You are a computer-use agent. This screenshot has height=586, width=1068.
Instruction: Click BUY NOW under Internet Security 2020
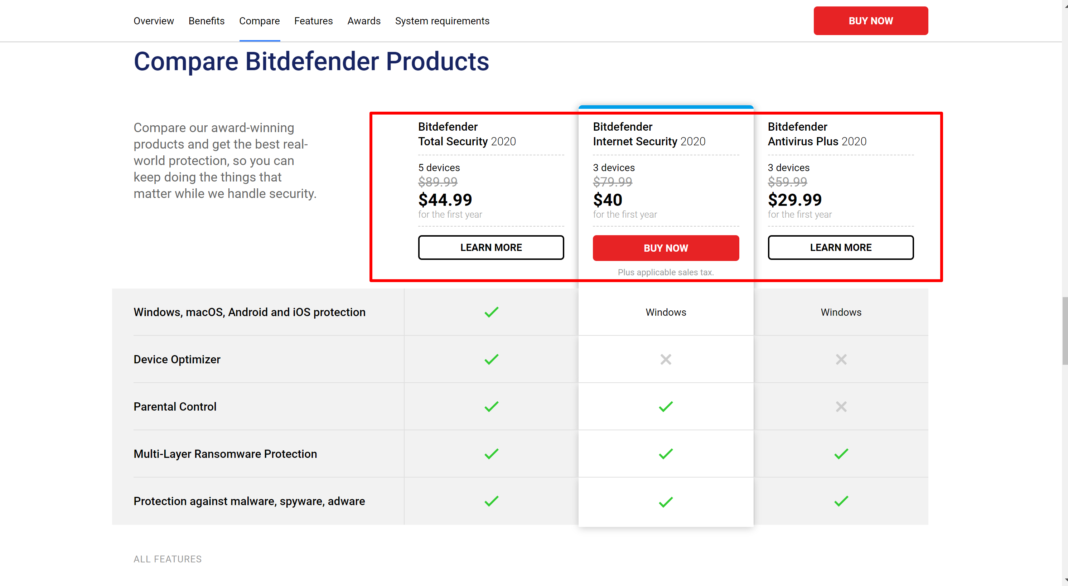[x=666, y=248]
